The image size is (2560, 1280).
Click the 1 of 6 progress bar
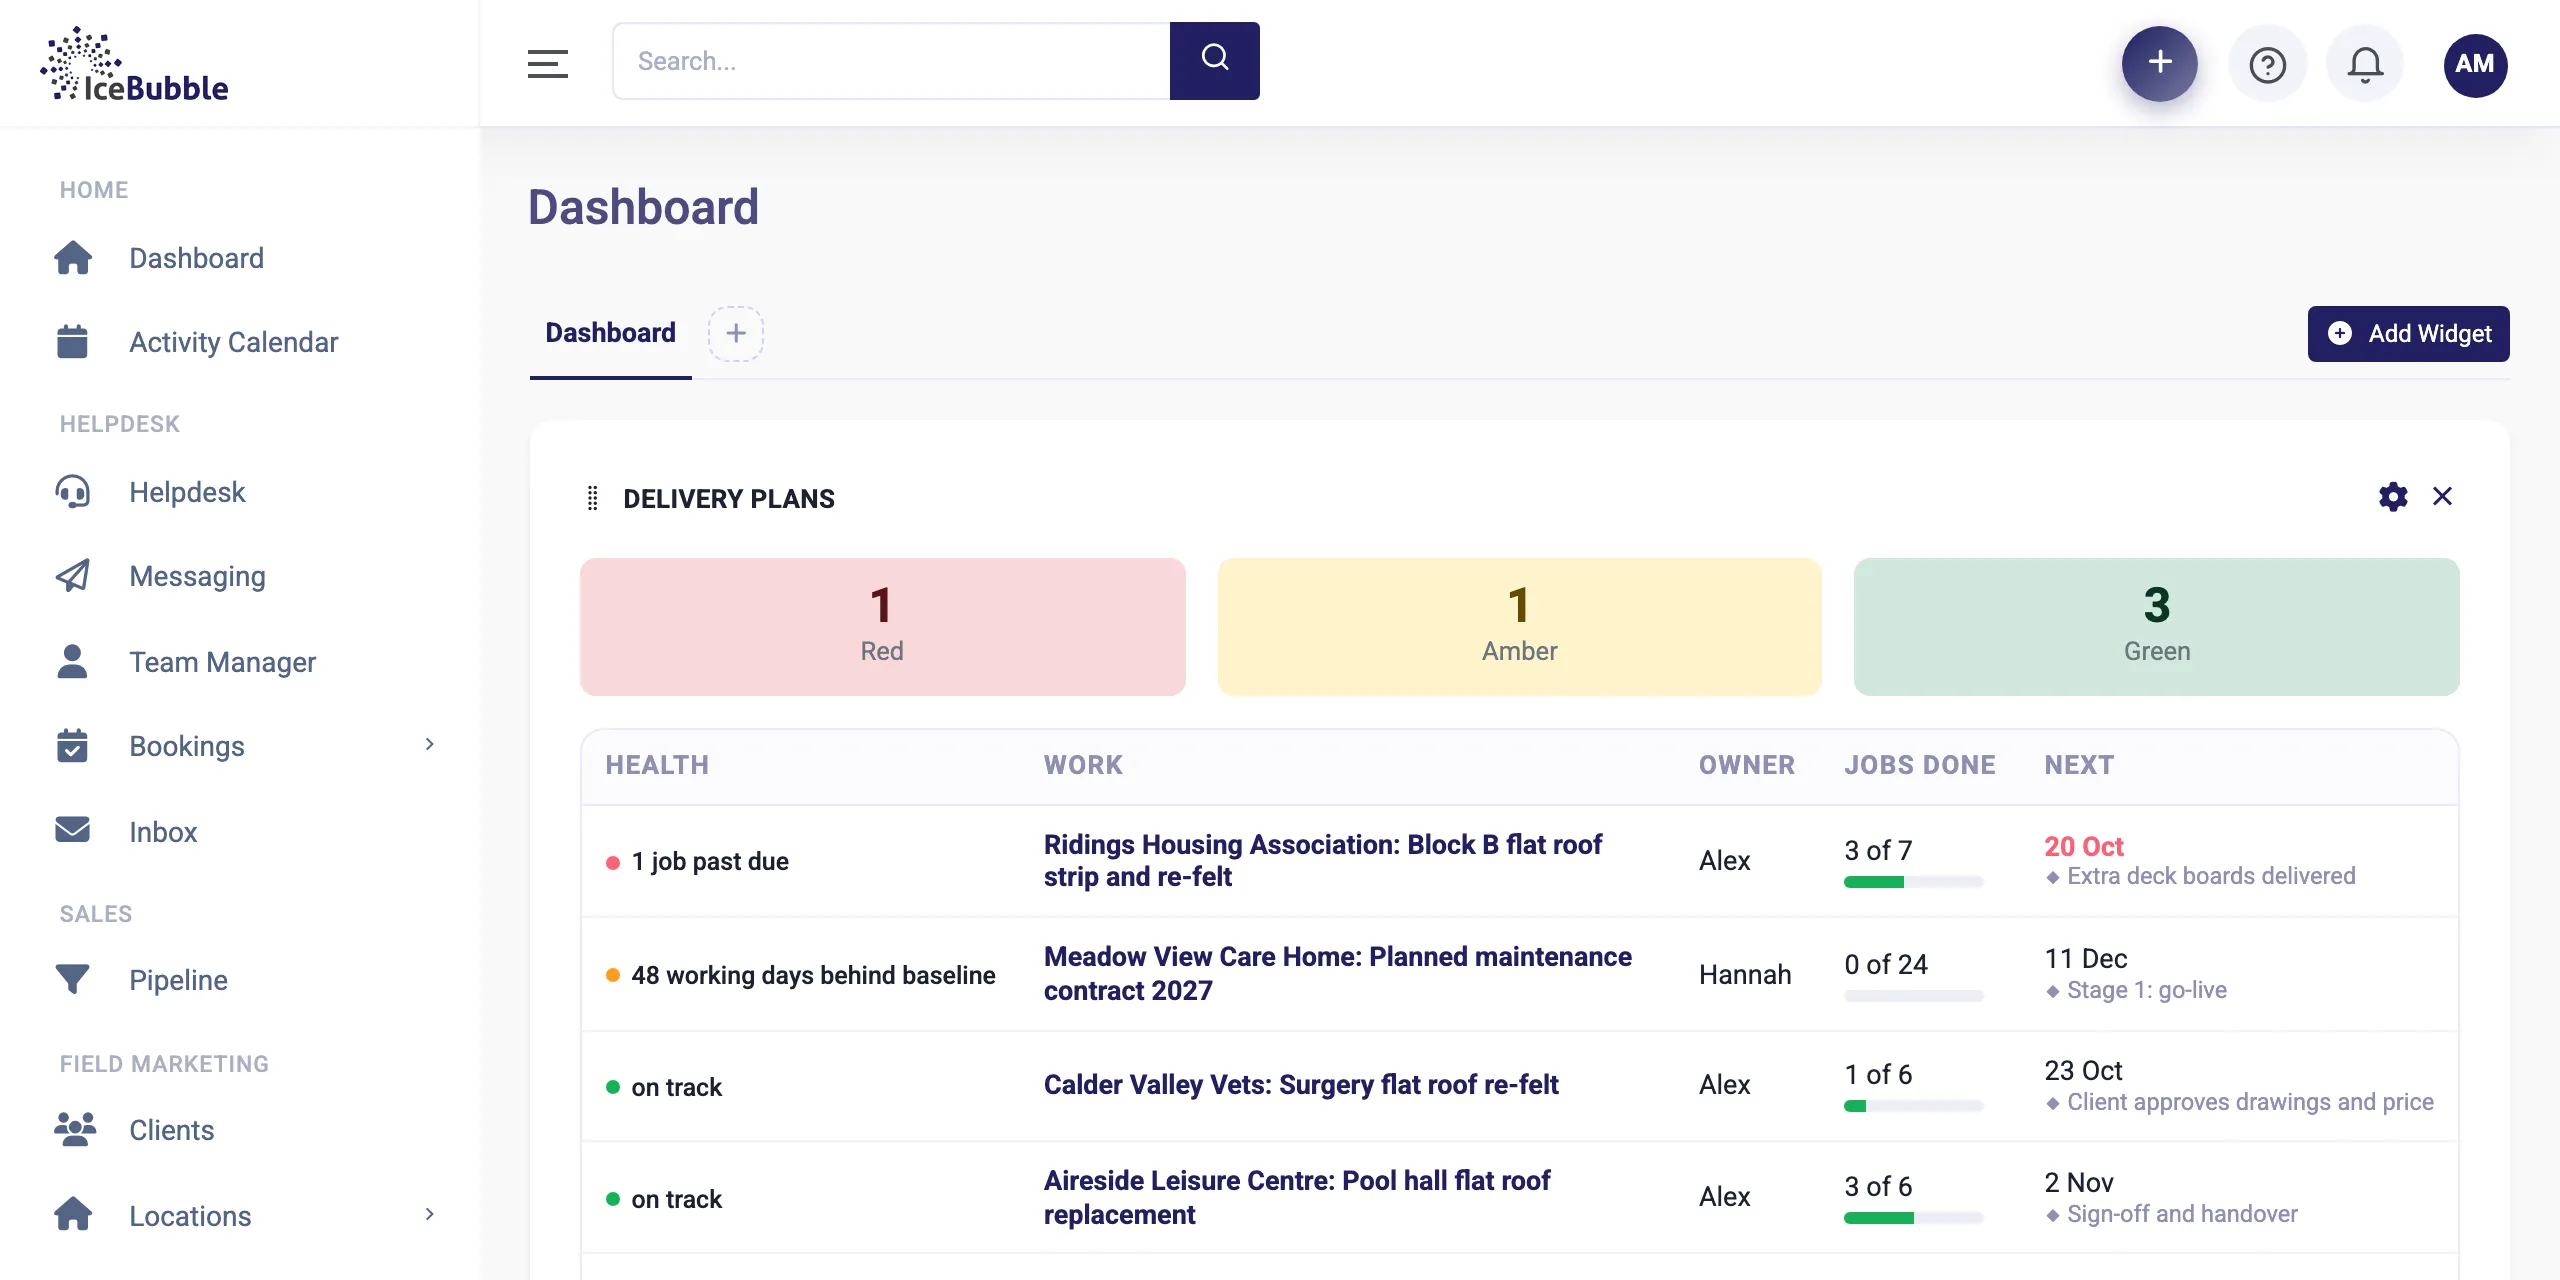coord(1913,1106)
